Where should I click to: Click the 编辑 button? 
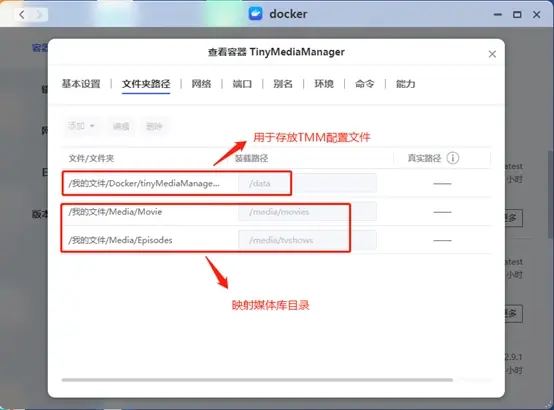pyautogui.click(x=121, y=126)
